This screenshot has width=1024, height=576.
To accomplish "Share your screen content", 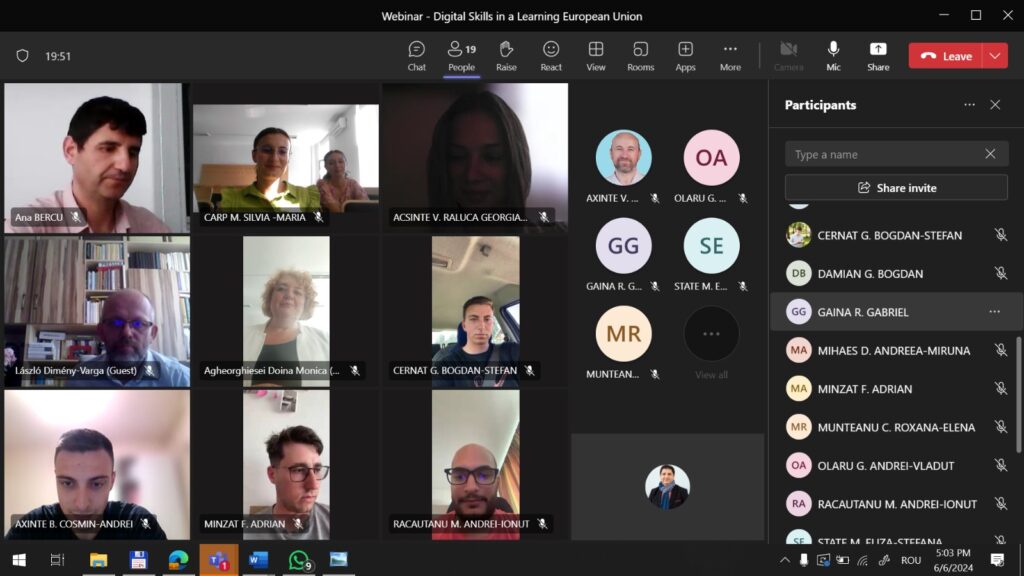I will coord(878,56).
